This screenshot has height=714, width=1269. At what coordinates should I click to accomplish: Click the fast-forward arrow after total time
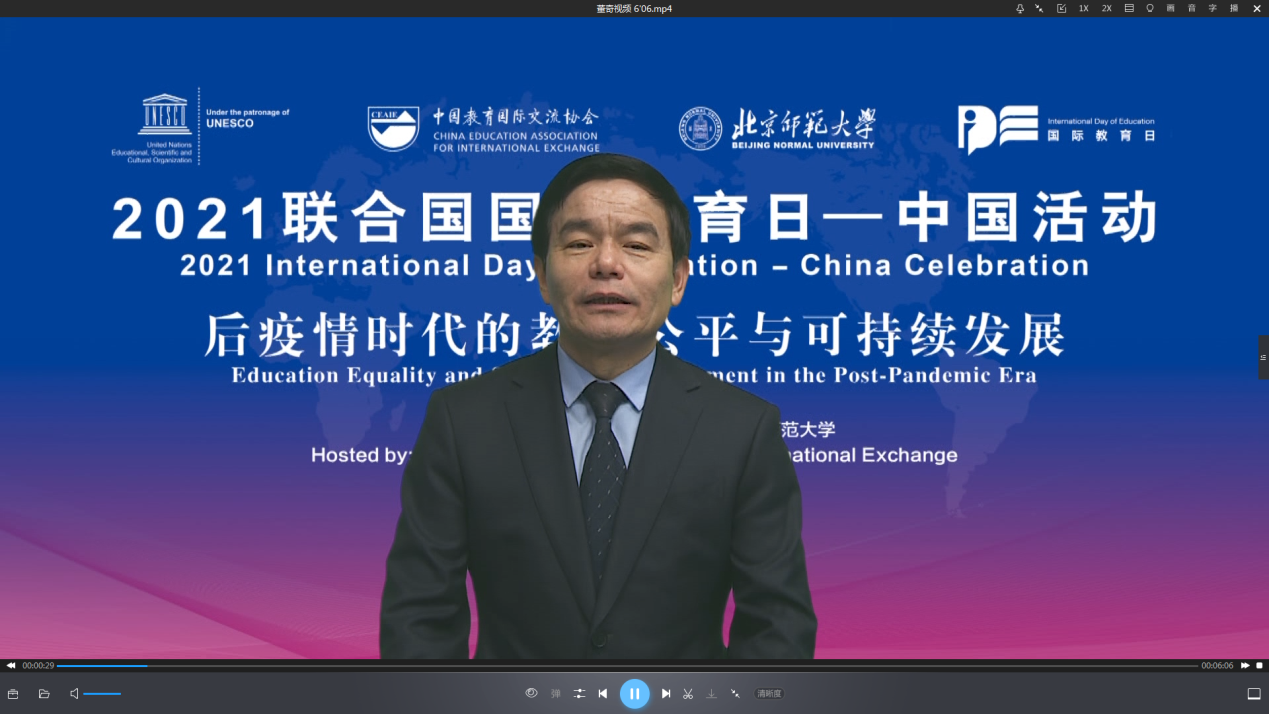pos(1245,666)
